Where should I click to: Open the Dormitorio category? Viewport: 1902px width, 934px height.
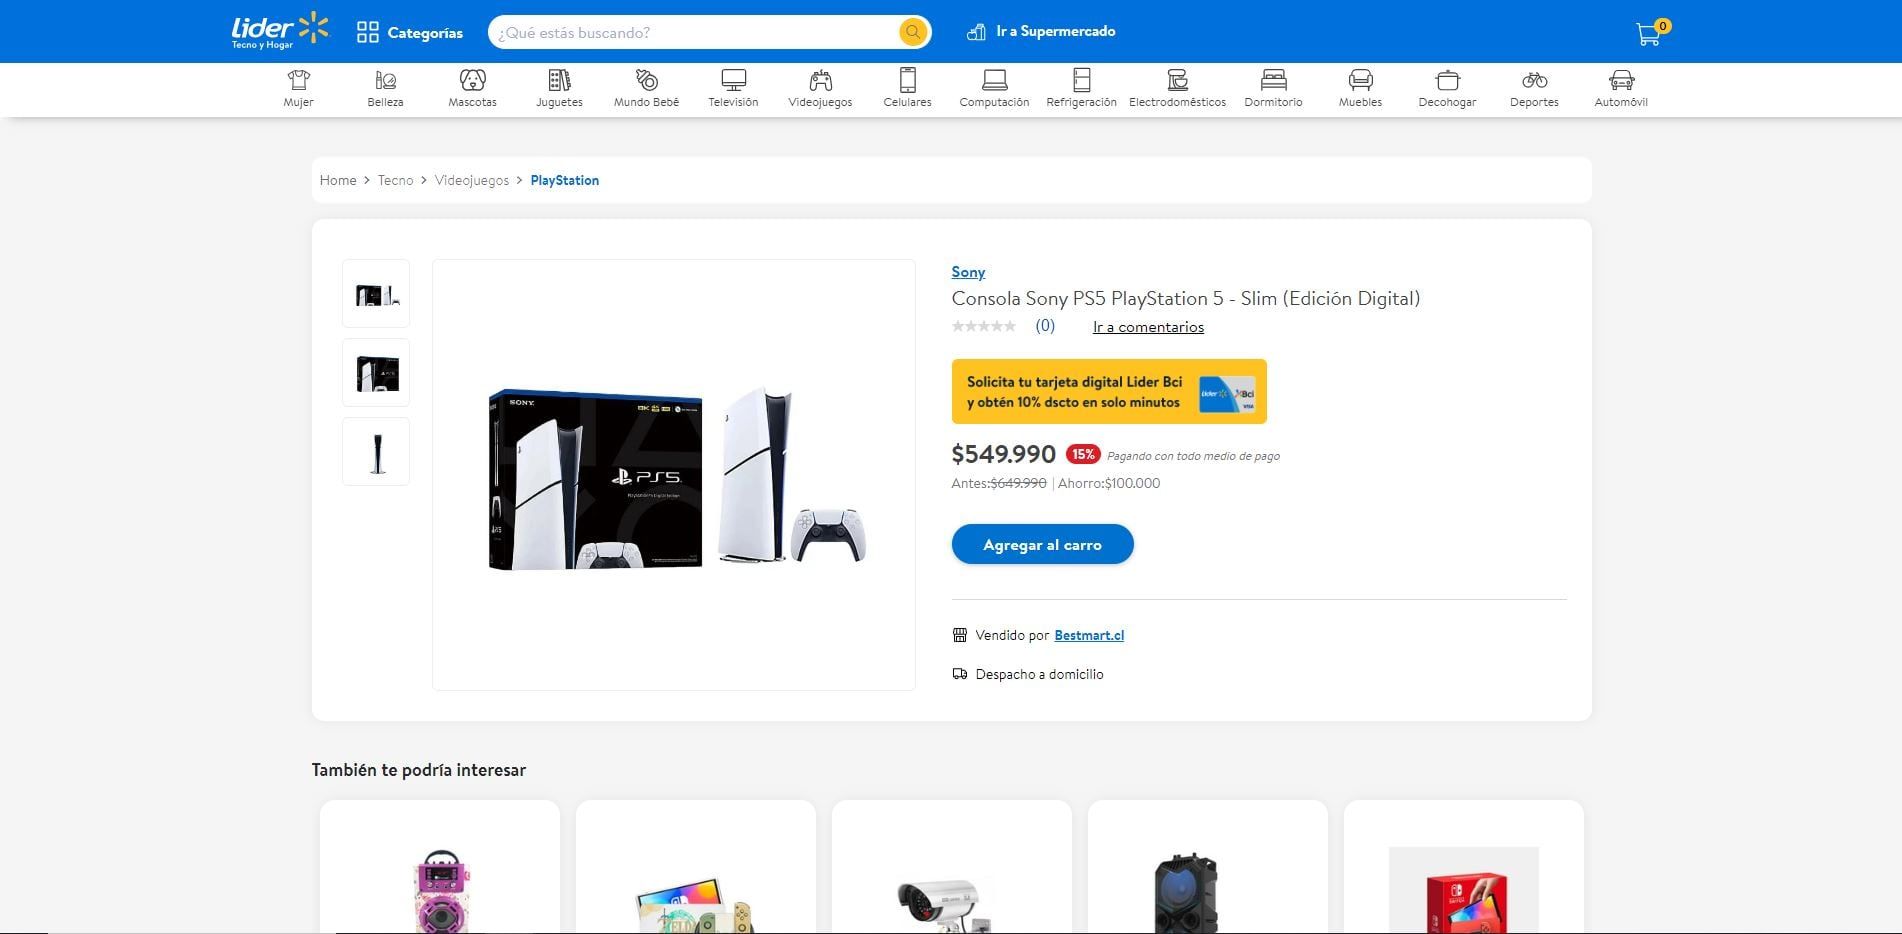point(1273,88)
